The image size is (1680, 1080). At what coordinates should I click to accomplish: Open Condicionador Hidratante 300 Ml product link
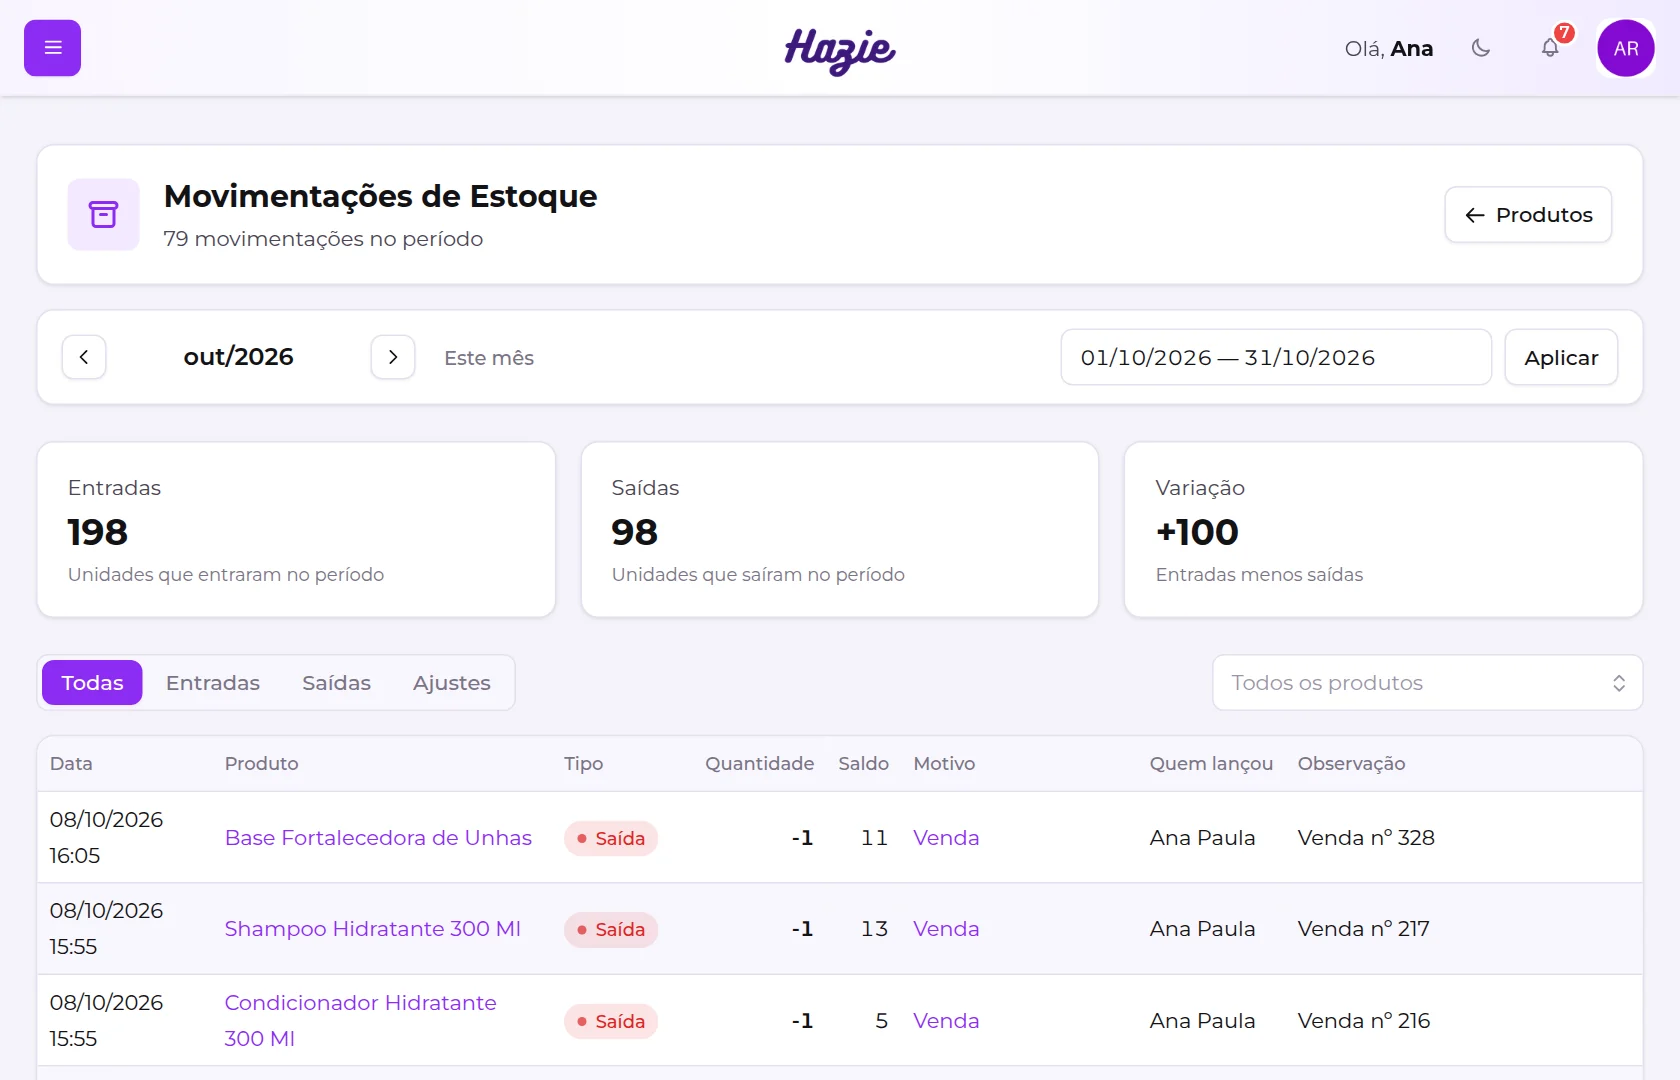[361, 1020]
